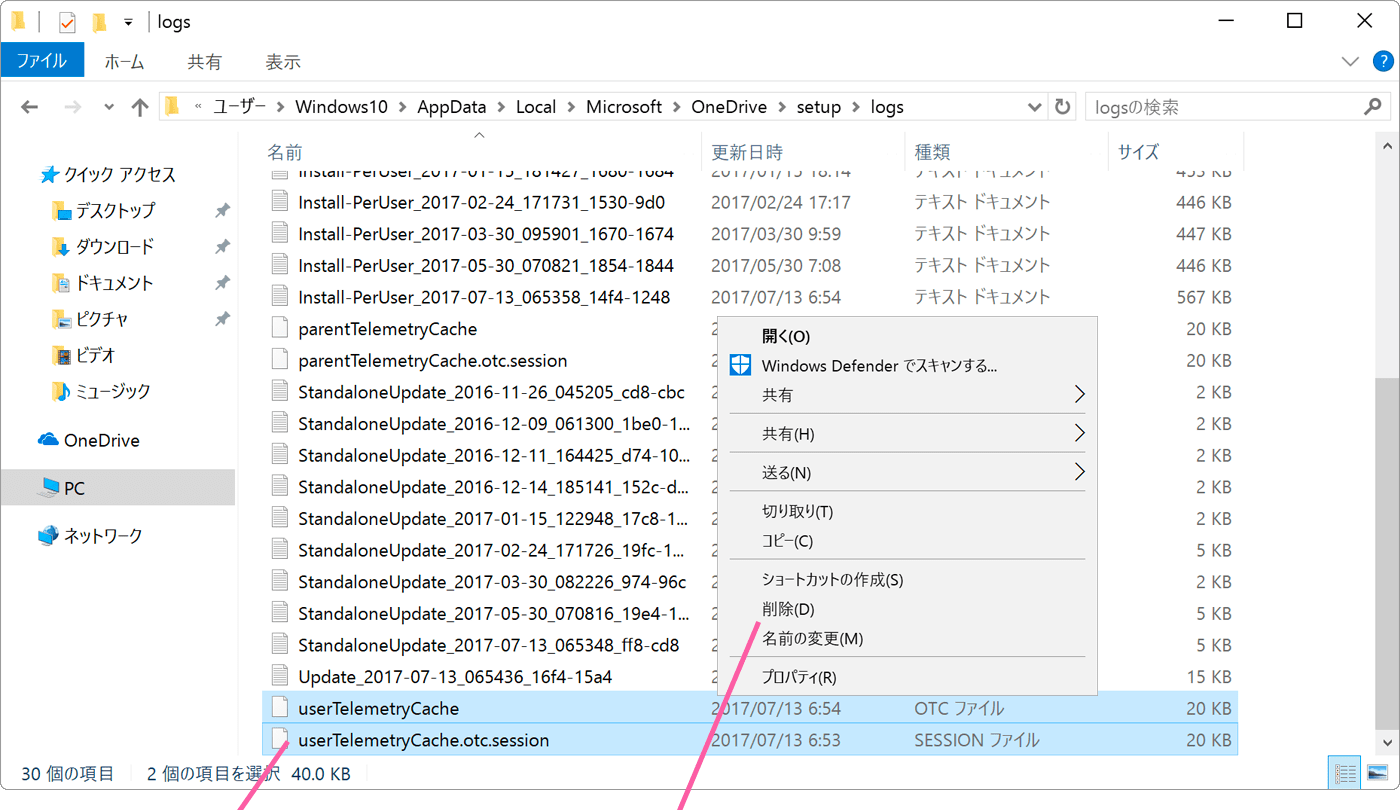Select file Install-PerUser_2017-07-13_065358_14f4-1248
Viewport: 1400px width, 810px height.
pos(484,297)
